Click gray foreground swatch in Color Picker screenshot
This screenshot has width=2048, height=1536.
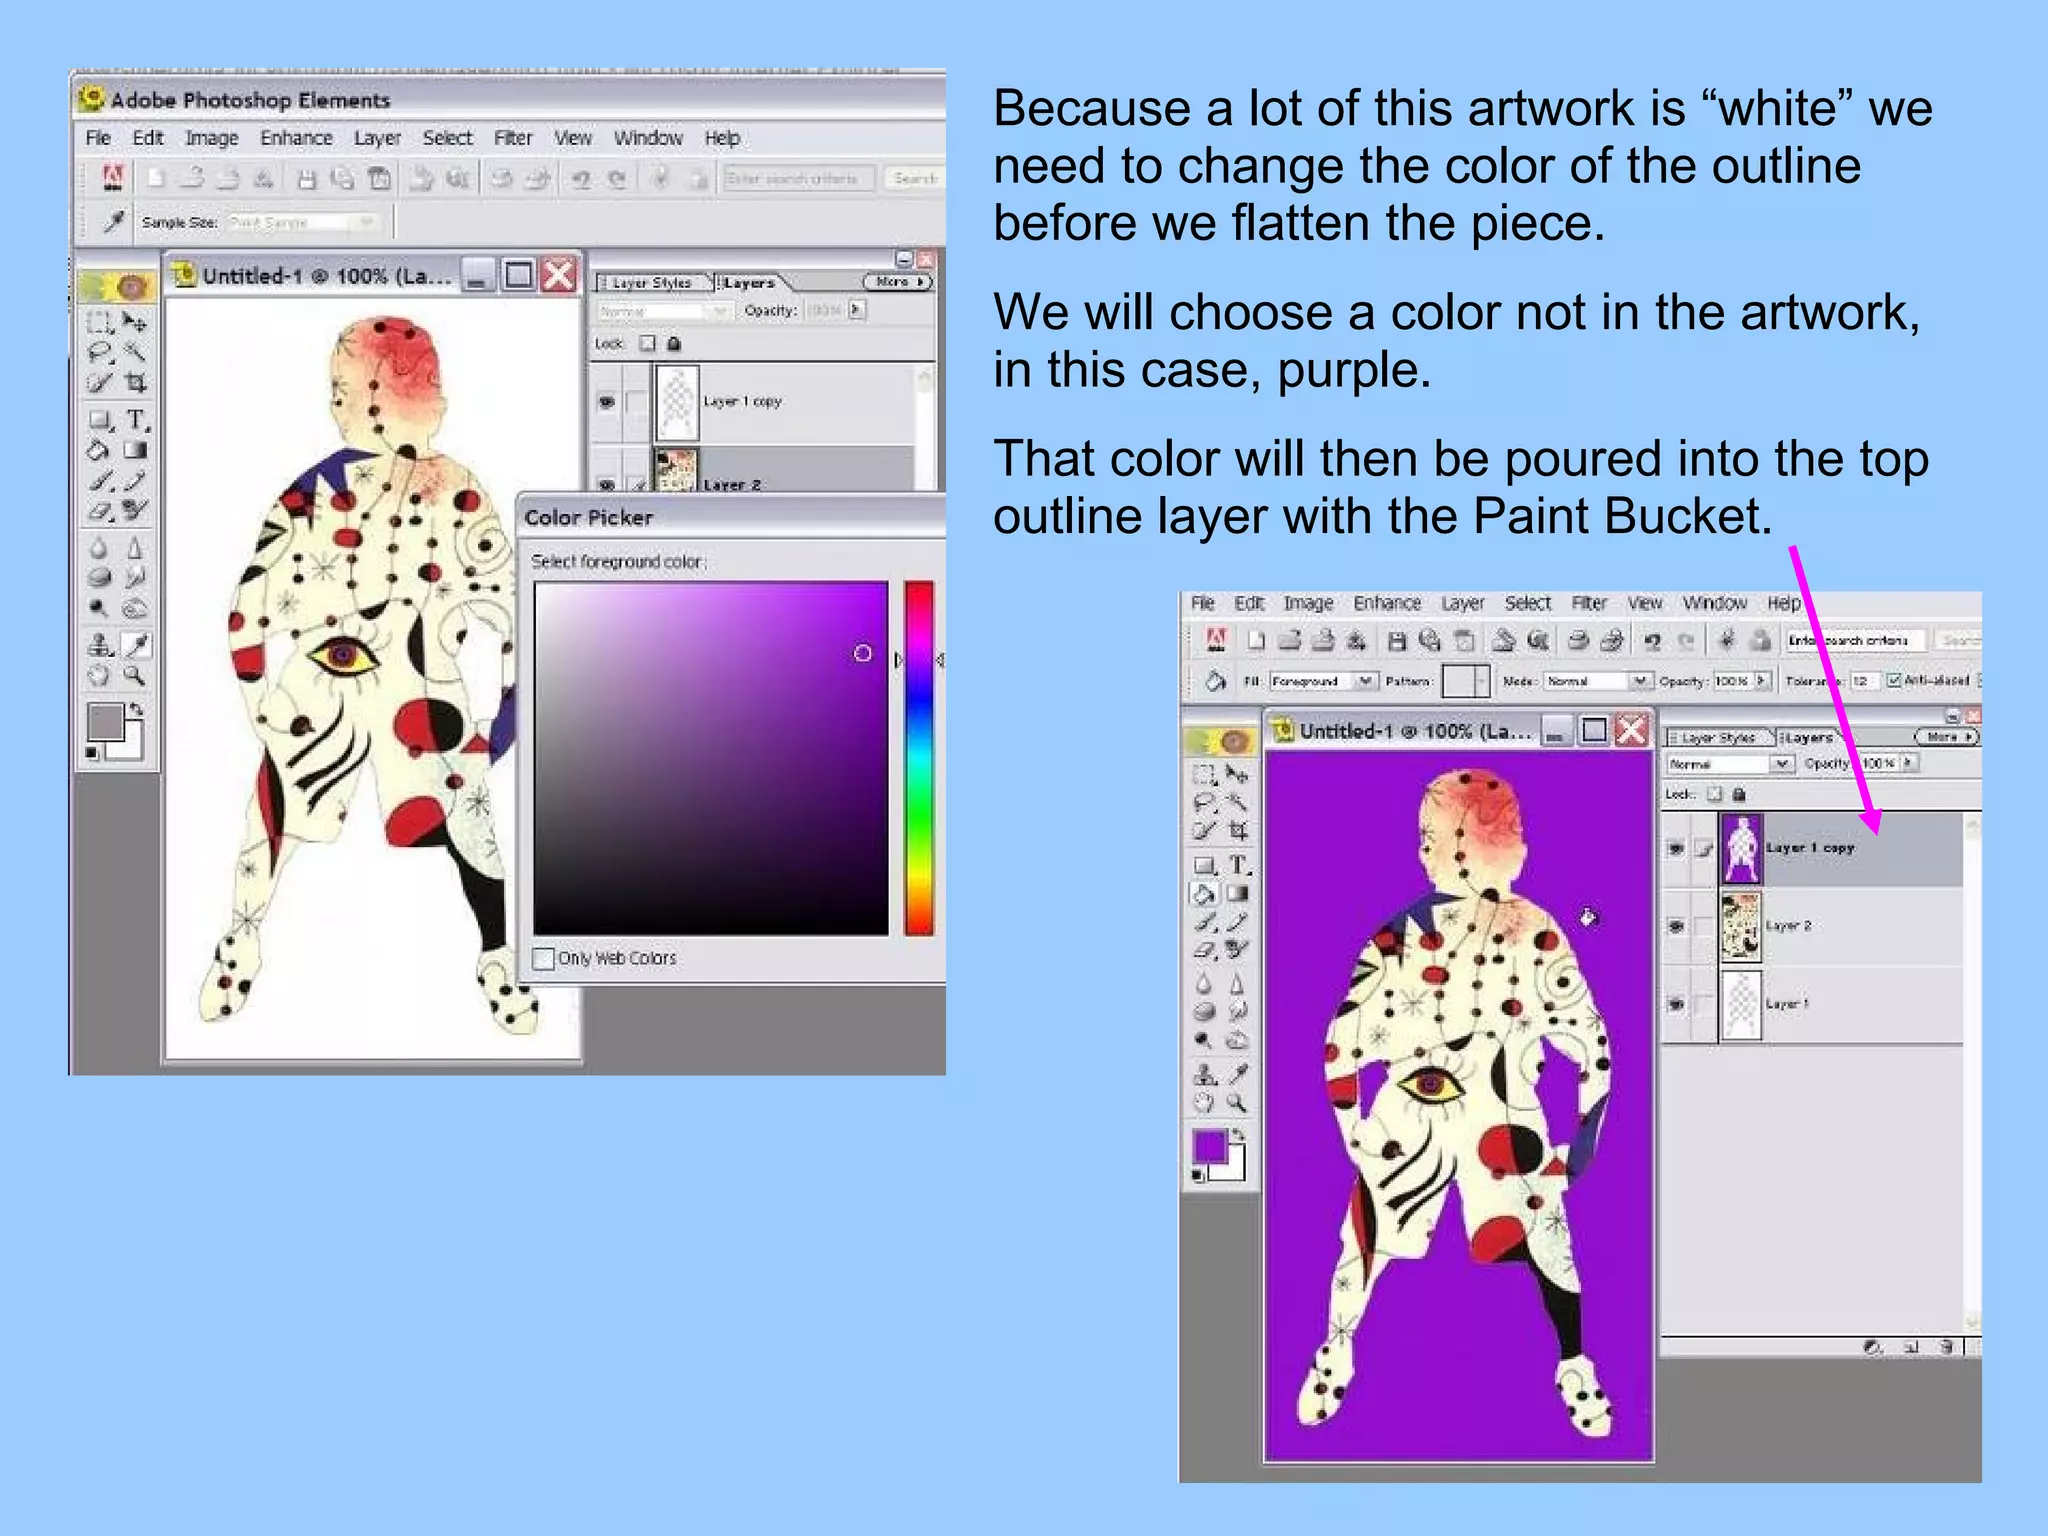pos(105,720)
